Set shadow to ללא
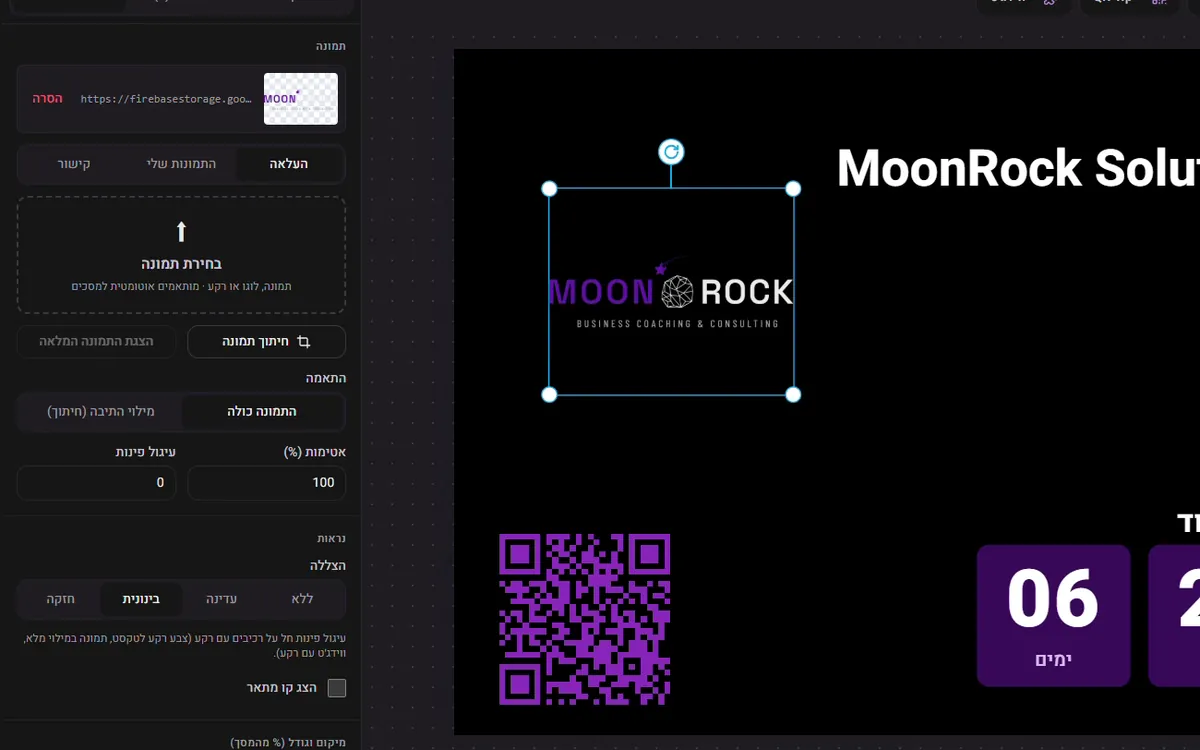The width and height of the screenshot is (1200, 750). click(x=303, y=599)
